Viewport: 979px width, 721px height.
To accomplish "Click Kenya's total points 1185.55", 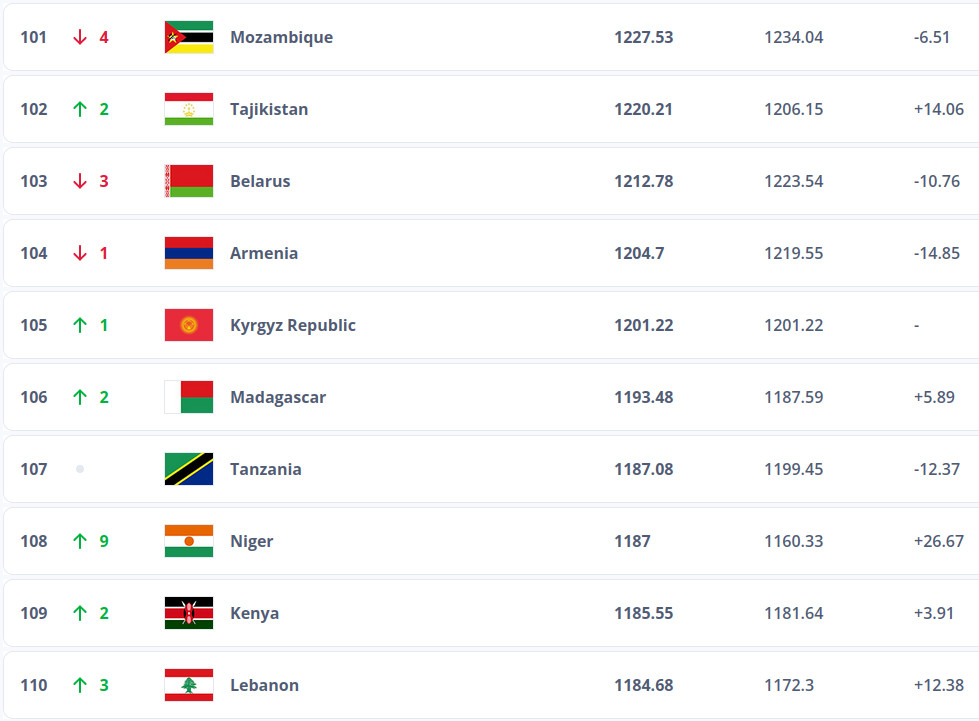I will click(643, 613).
